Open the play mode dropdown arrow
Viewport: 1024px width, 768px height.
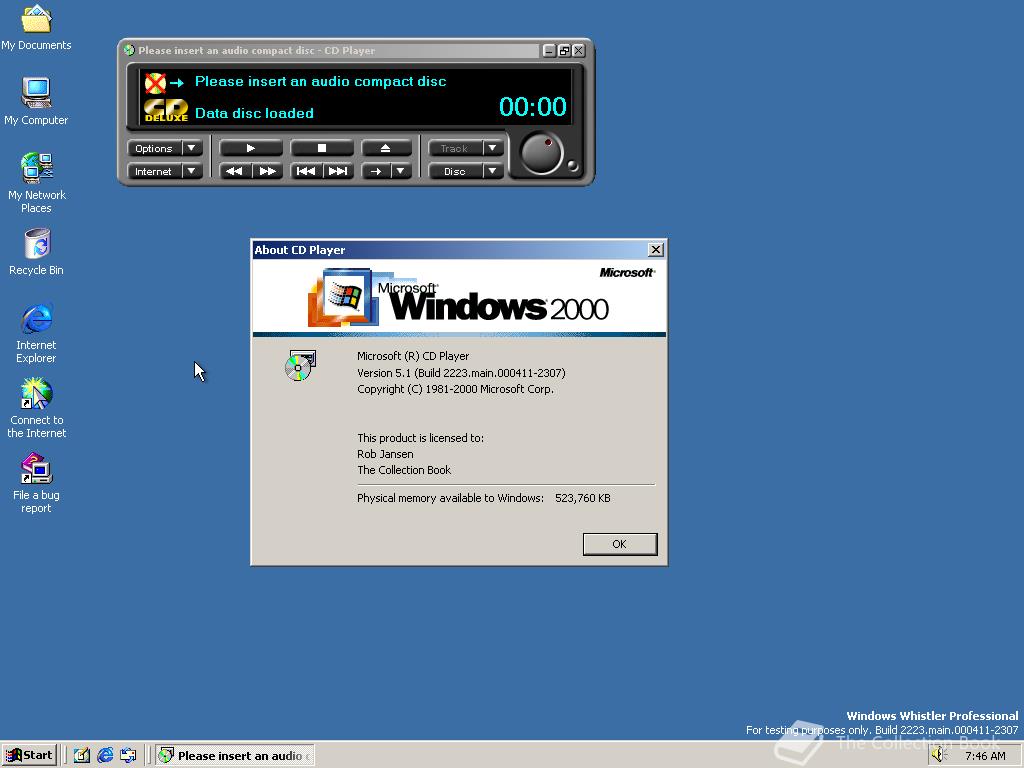coord(401,171)
